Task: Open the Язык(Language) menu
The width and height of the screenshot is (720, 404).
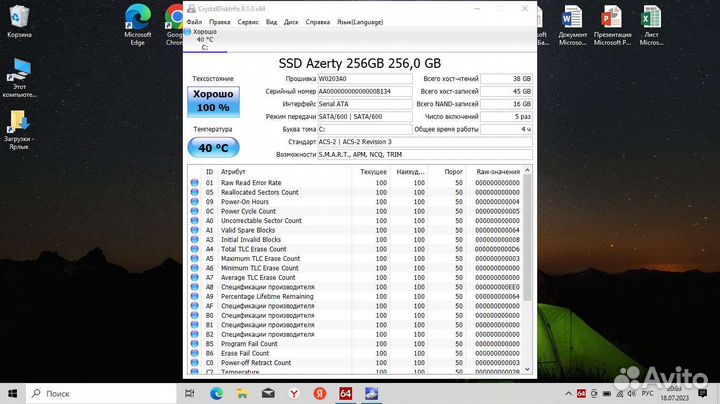Action: click(x=360, y=22)
